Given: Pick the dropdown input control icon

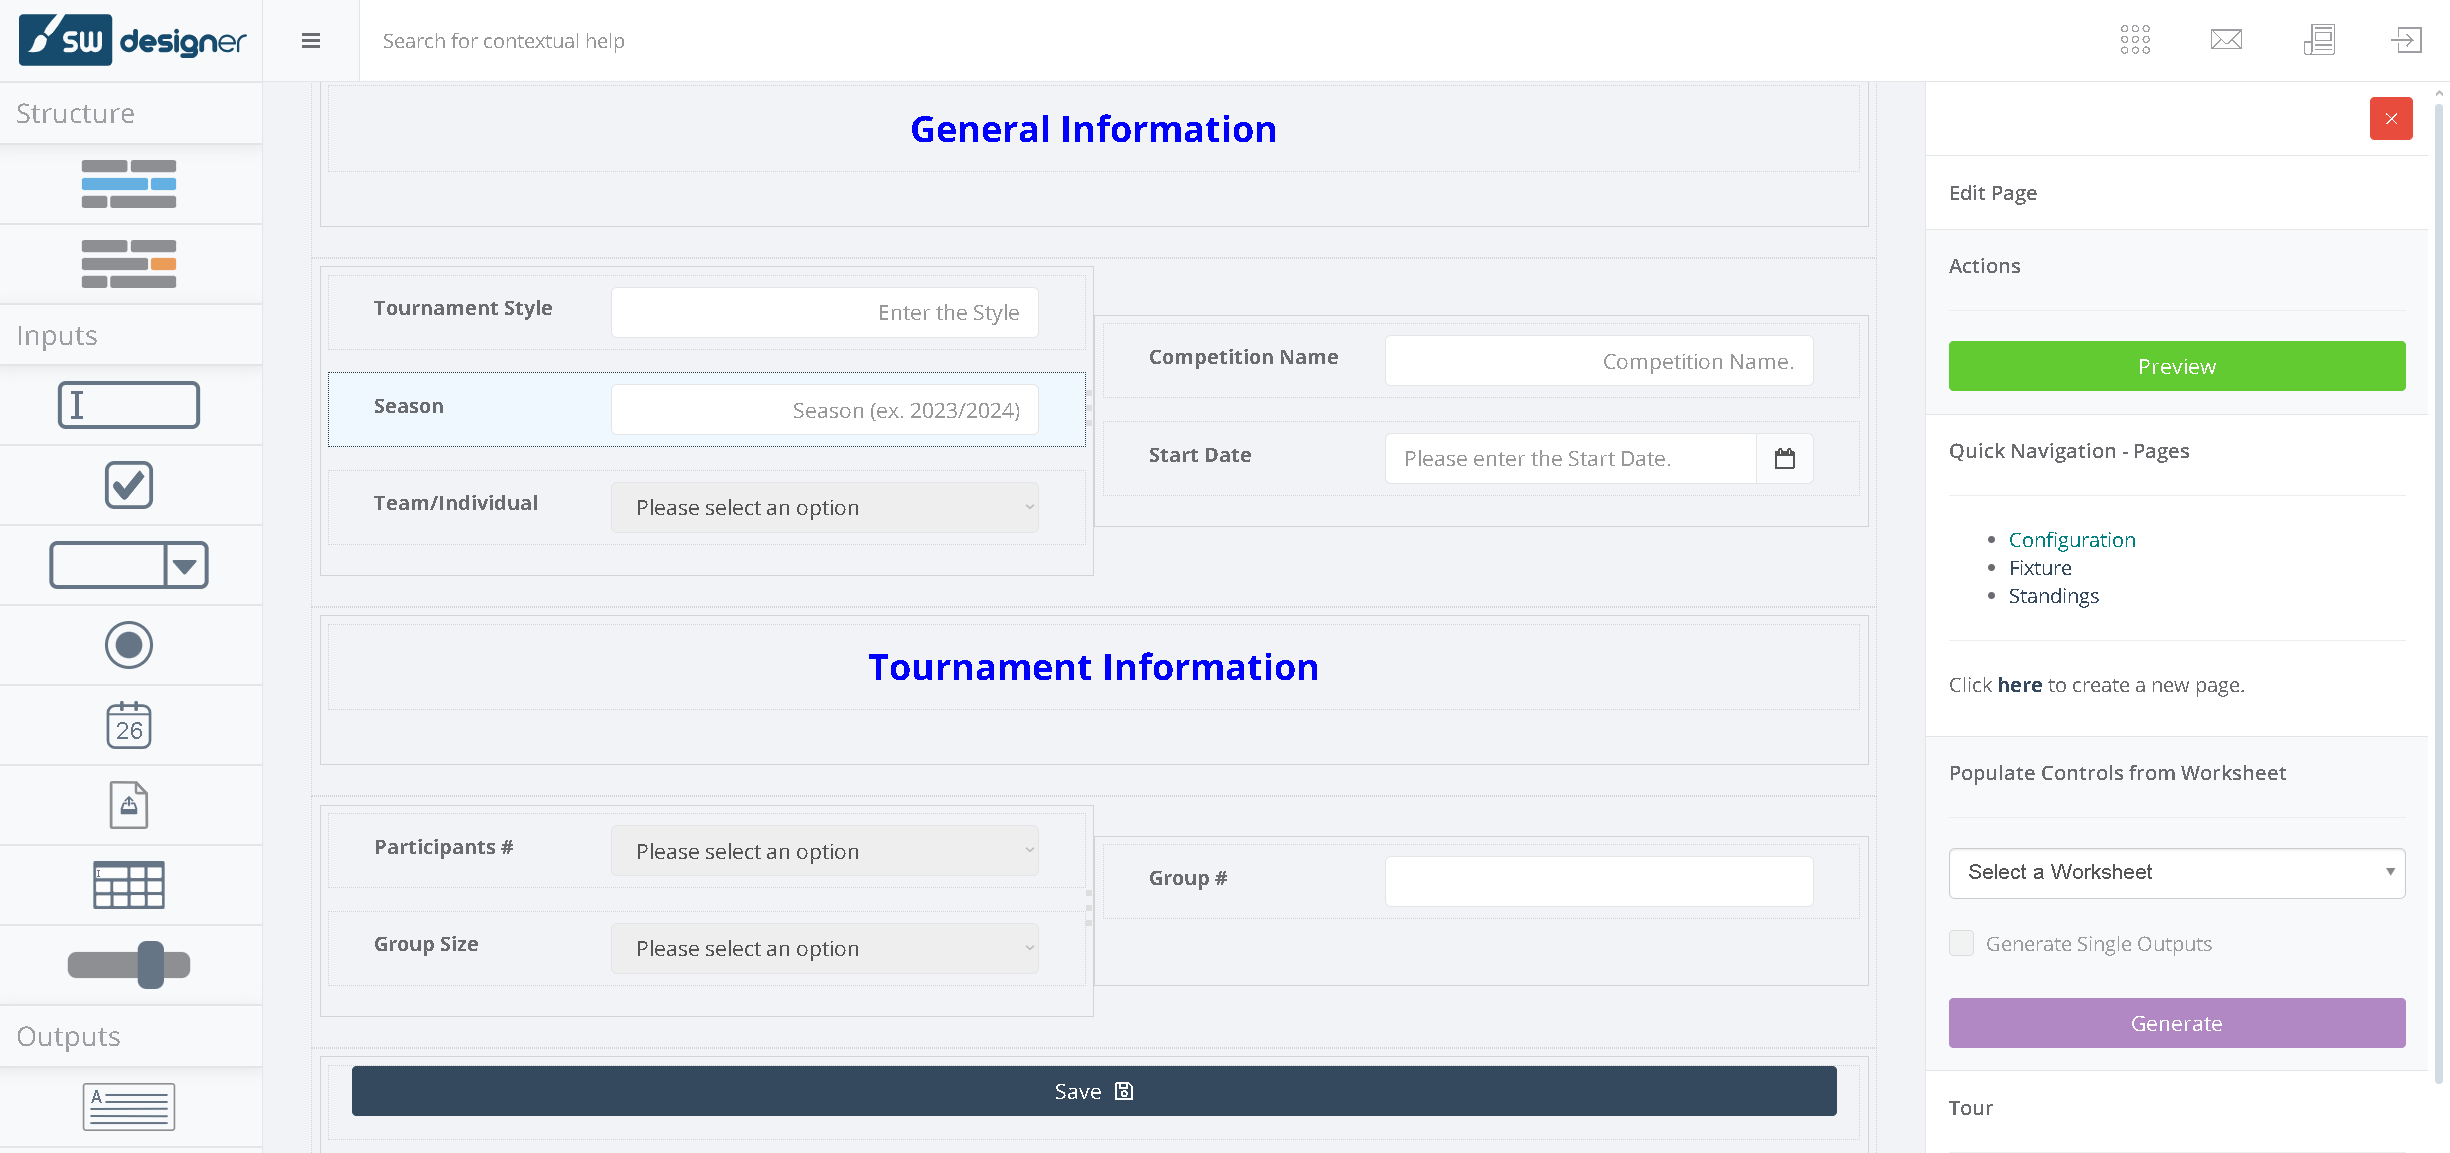Looking at the screenshot, I should point(129,565).
